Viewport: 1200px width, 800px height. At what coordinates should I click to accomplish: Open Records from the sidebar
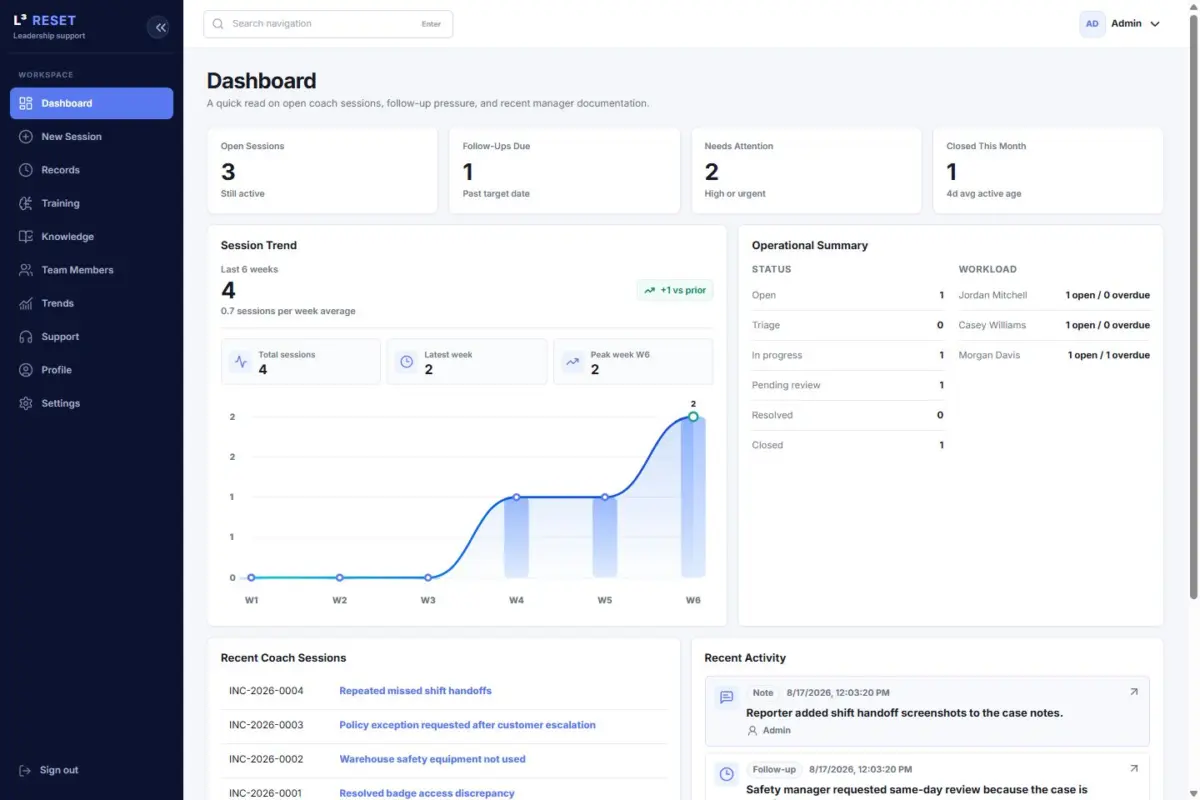92,170
